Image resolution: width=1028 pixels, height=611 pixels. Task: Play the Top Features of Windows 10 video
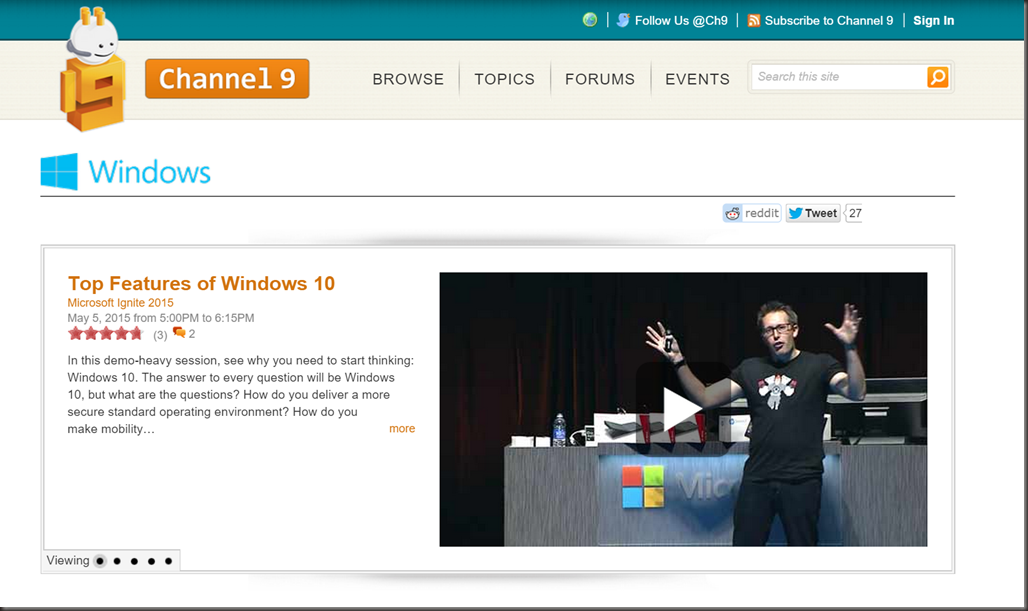click(682, 409)
